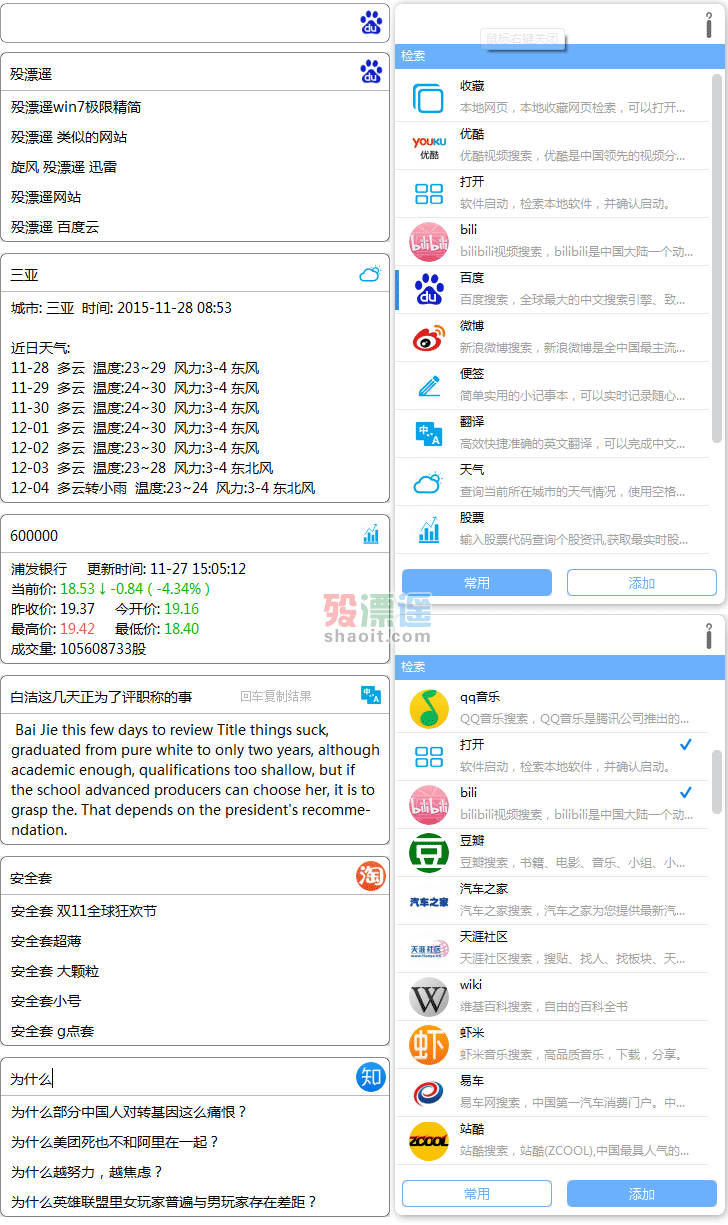Click weather cloud icon beside 三亚 field
The width and height of the screenshot is (728, 1225).
pos(370,274)
